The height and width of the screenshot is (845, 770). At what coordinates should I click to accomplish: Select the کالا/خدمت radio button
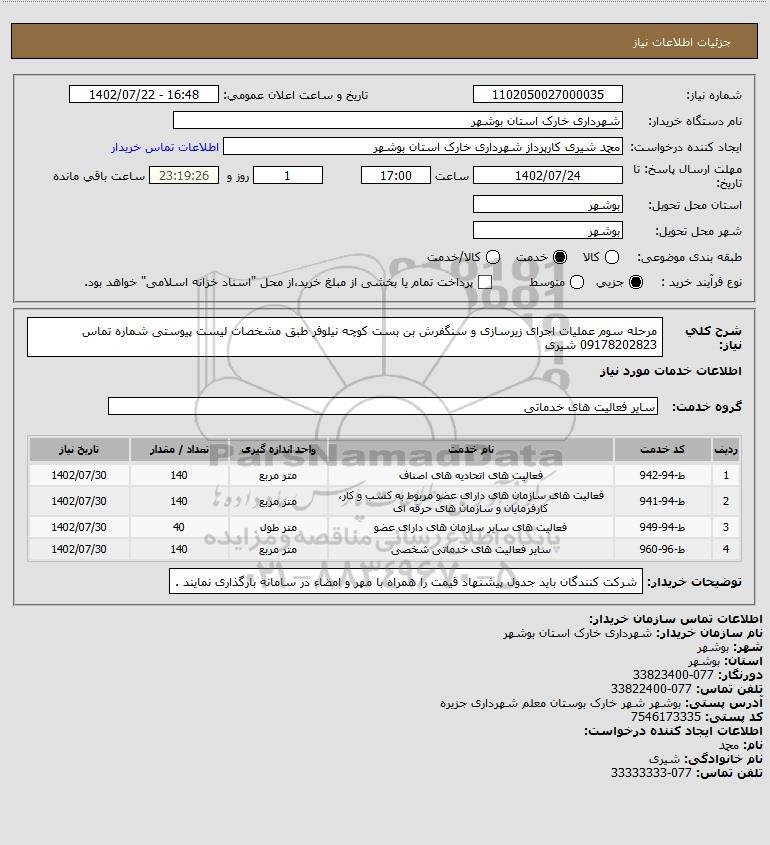(492, 258)
